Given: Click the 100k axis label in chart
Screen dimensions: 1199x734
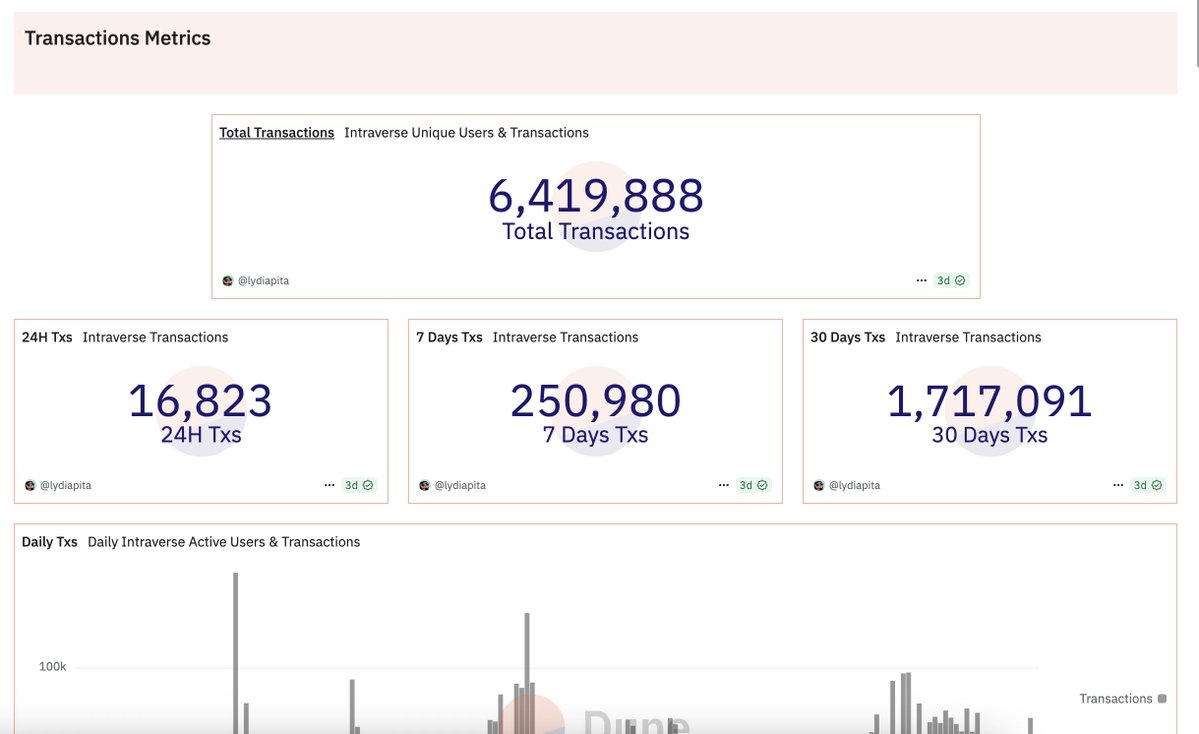Looking at the screenshot, I should (x=52, y=667).
